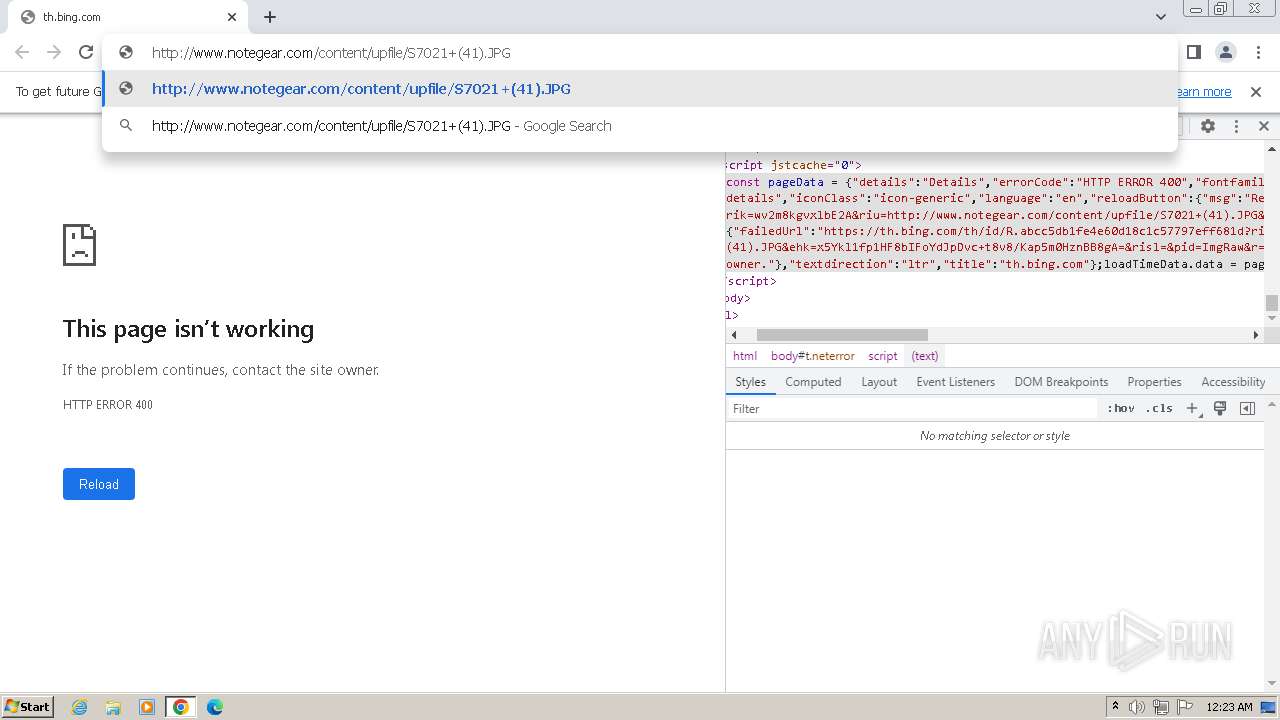1280x720 pixels.
Task: Open the Accessibility tab in DevTools
Action: click(x=1233, y=382)
